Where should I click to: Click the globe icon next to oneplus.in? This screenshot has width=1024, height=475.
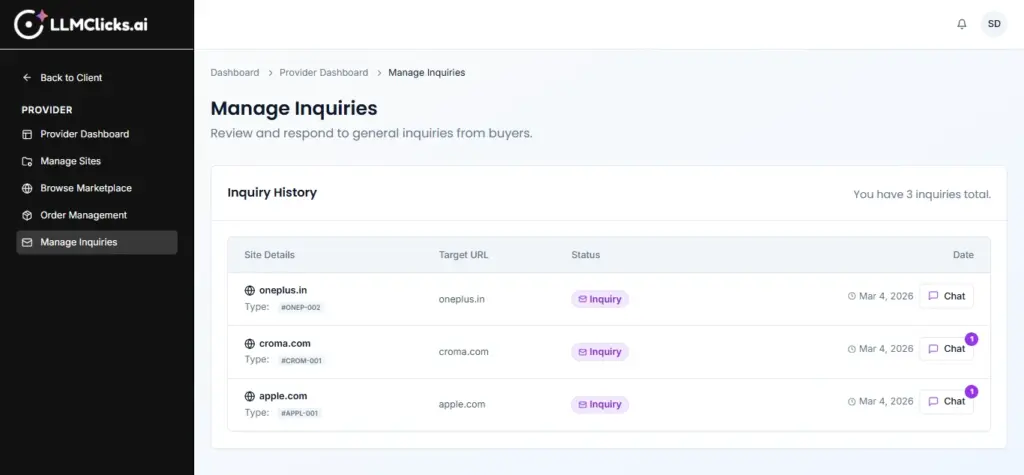click(250, 290)
